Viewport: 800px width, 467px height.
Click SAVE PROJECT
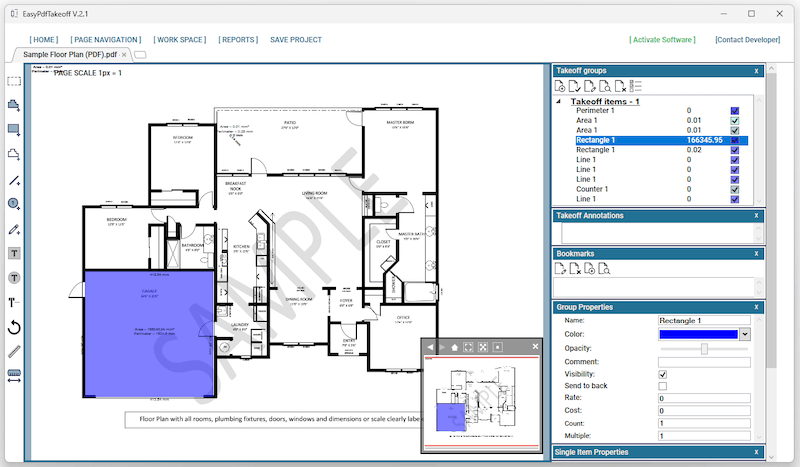click(x=296, y=39)
